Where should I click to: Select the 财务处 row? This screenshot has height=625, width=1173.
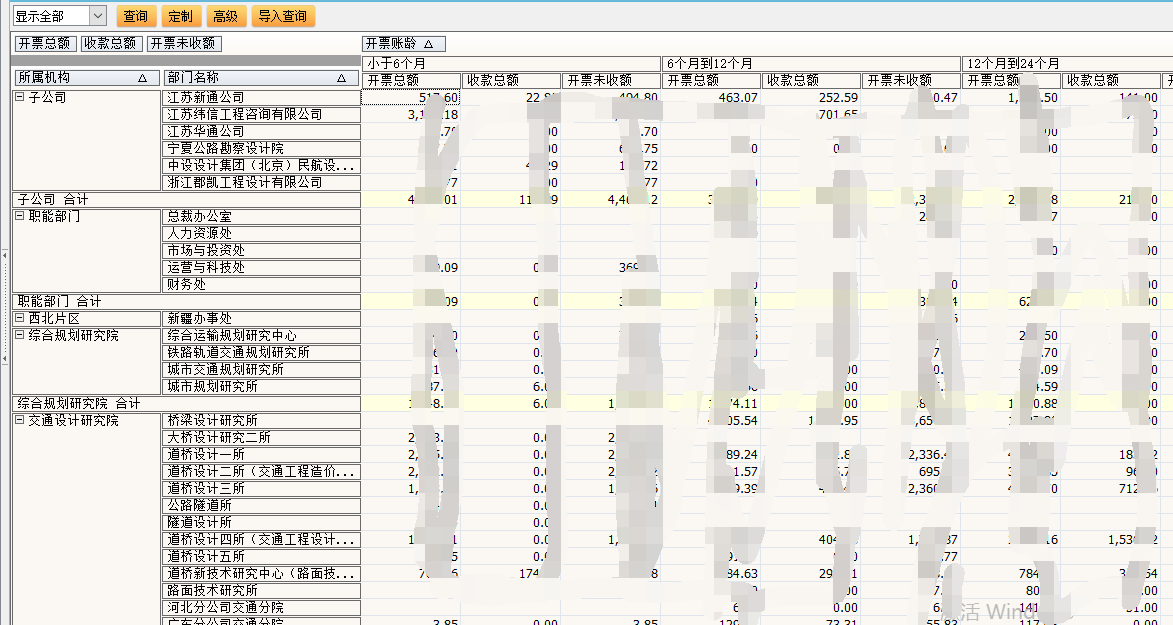click(261, 284)
